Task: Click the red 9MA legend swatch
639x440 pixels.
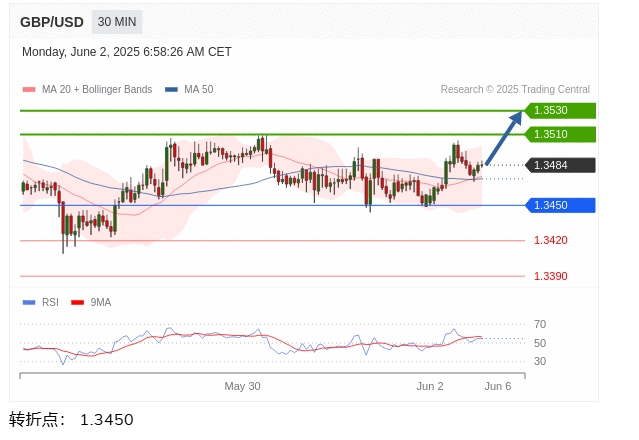Action: [77, 302]
